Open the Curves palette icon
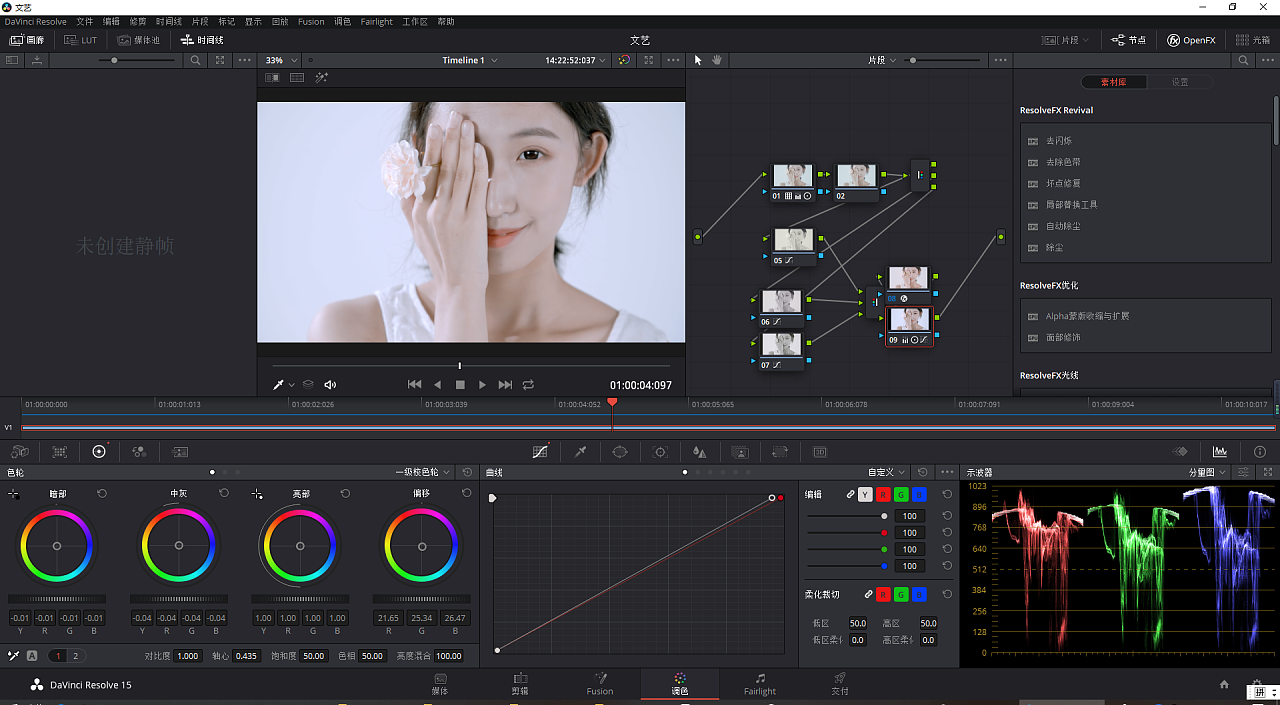The image size is (1280, 705). [x=540, y=452]
